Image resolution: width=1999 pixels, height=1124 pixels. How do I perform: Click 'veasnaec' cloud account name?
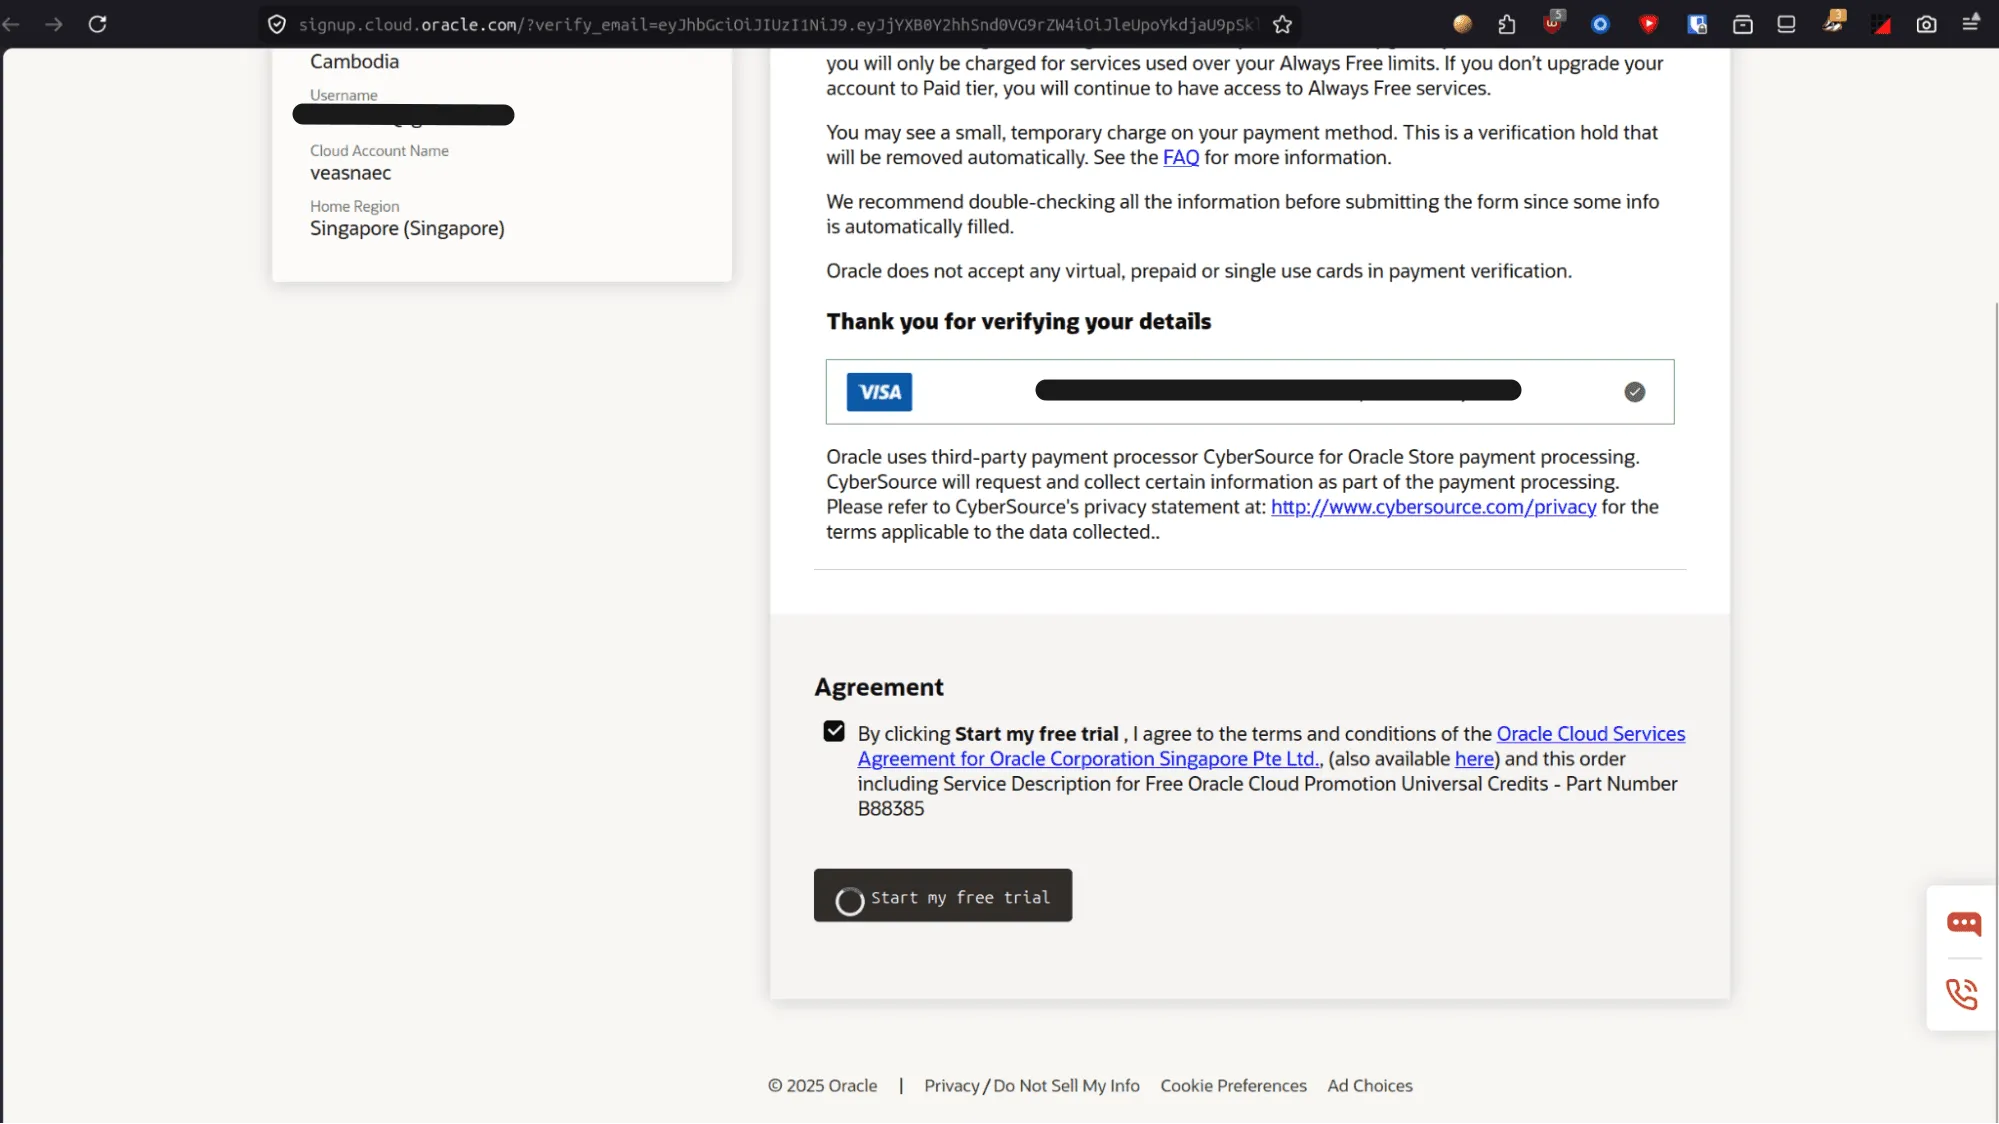tap(350, 173)
